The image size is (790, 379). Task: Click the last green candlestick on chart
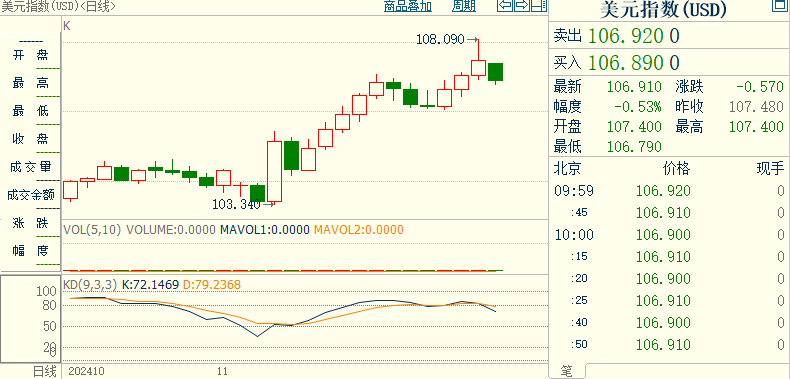[495, 73]
